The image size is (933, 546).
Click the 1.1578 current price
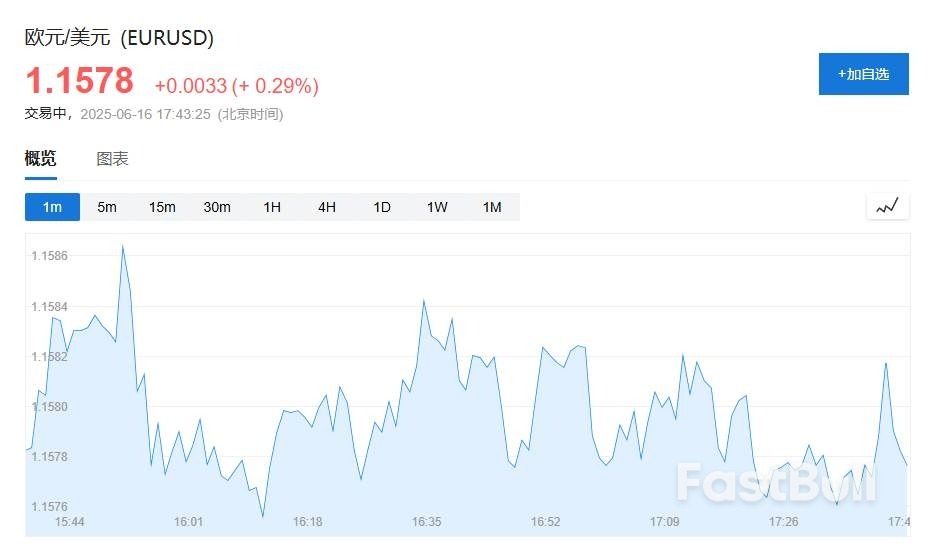click(79, 81)
